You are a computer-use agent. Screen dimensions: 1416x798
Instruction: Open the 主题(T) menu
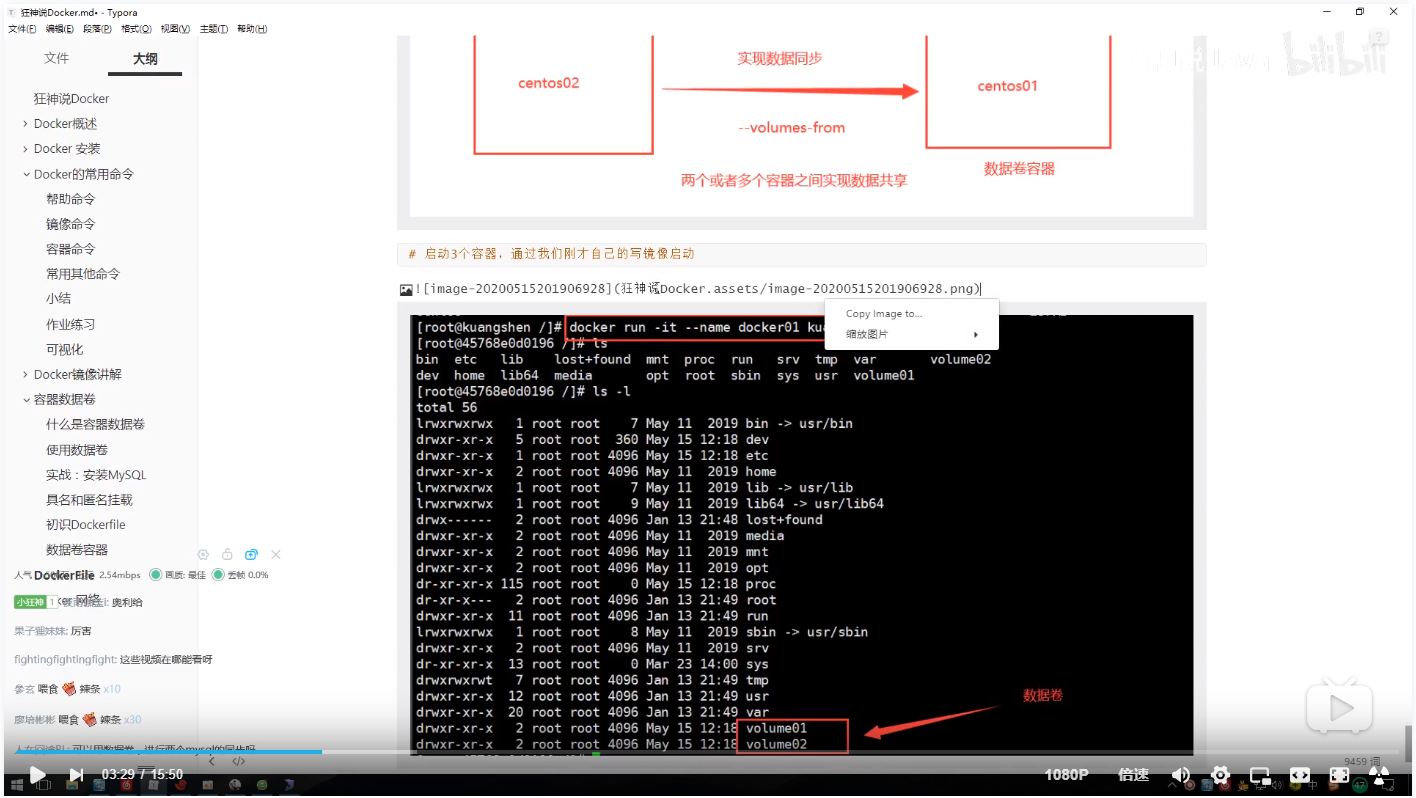(213, 29)
